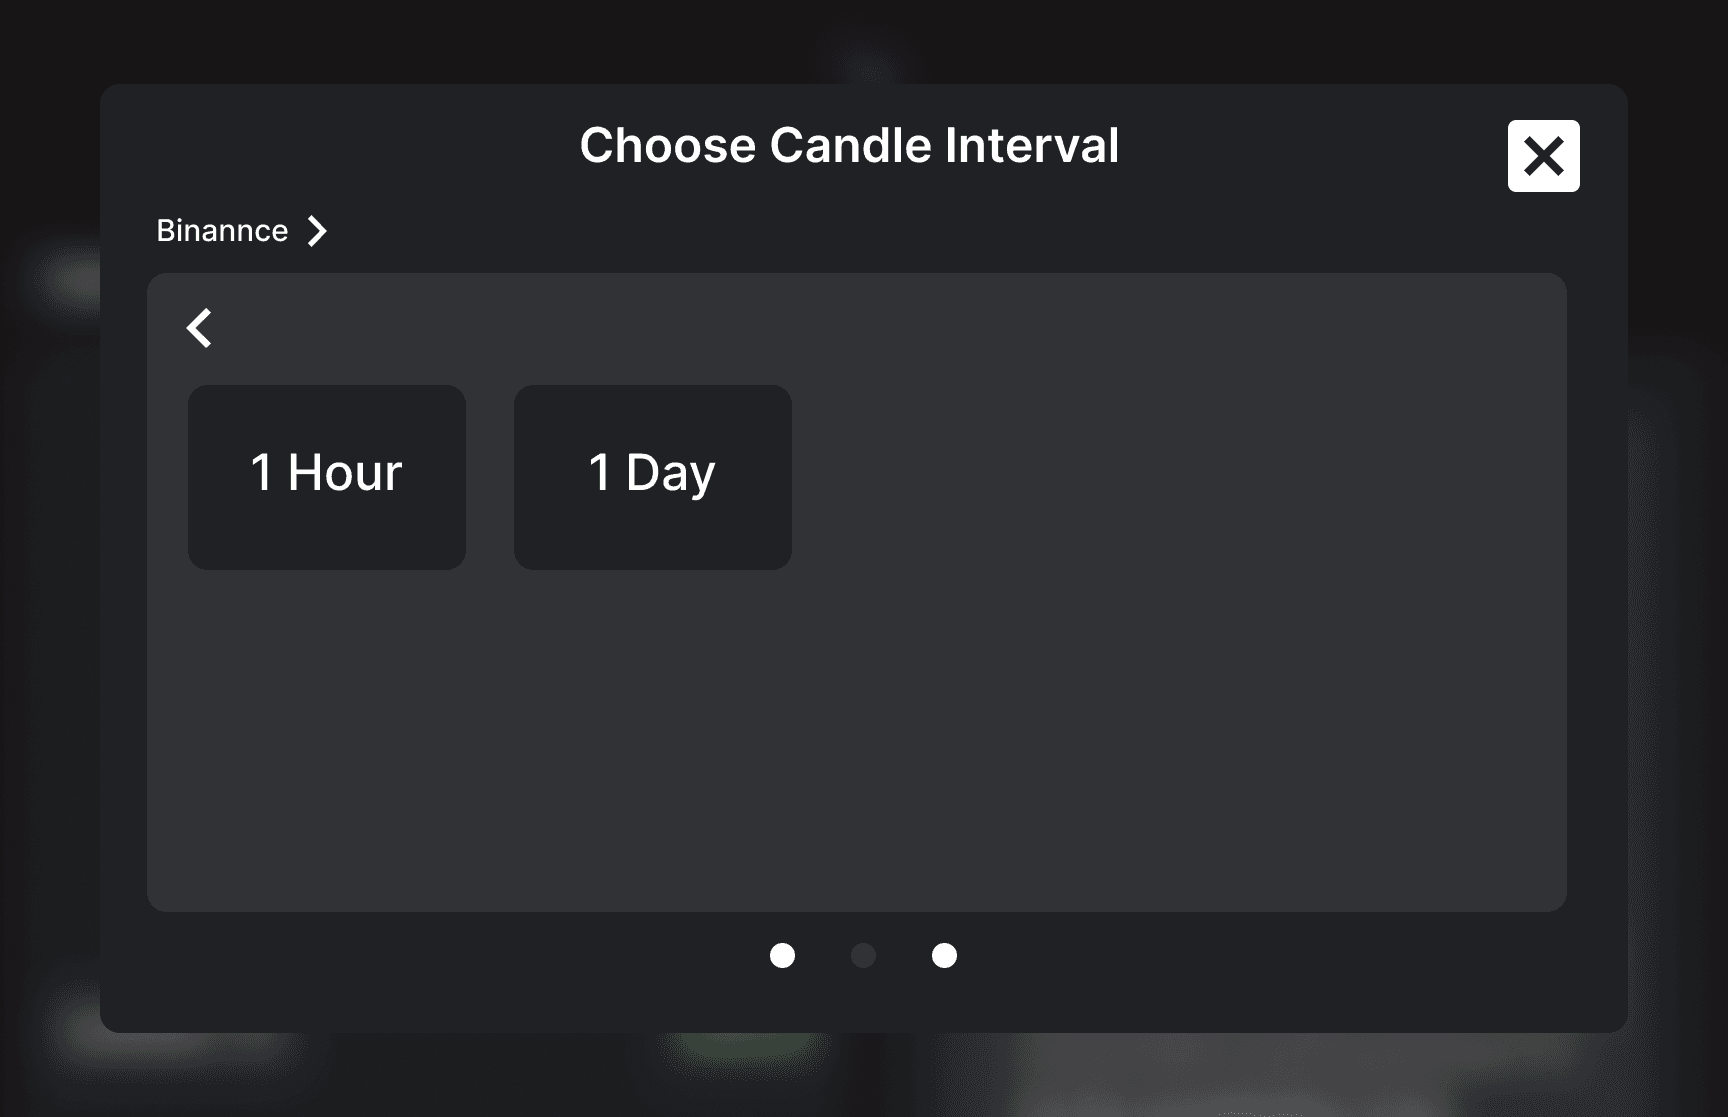
Task: Return to previous step using left chevron
Action: click(x=200, y=328)
